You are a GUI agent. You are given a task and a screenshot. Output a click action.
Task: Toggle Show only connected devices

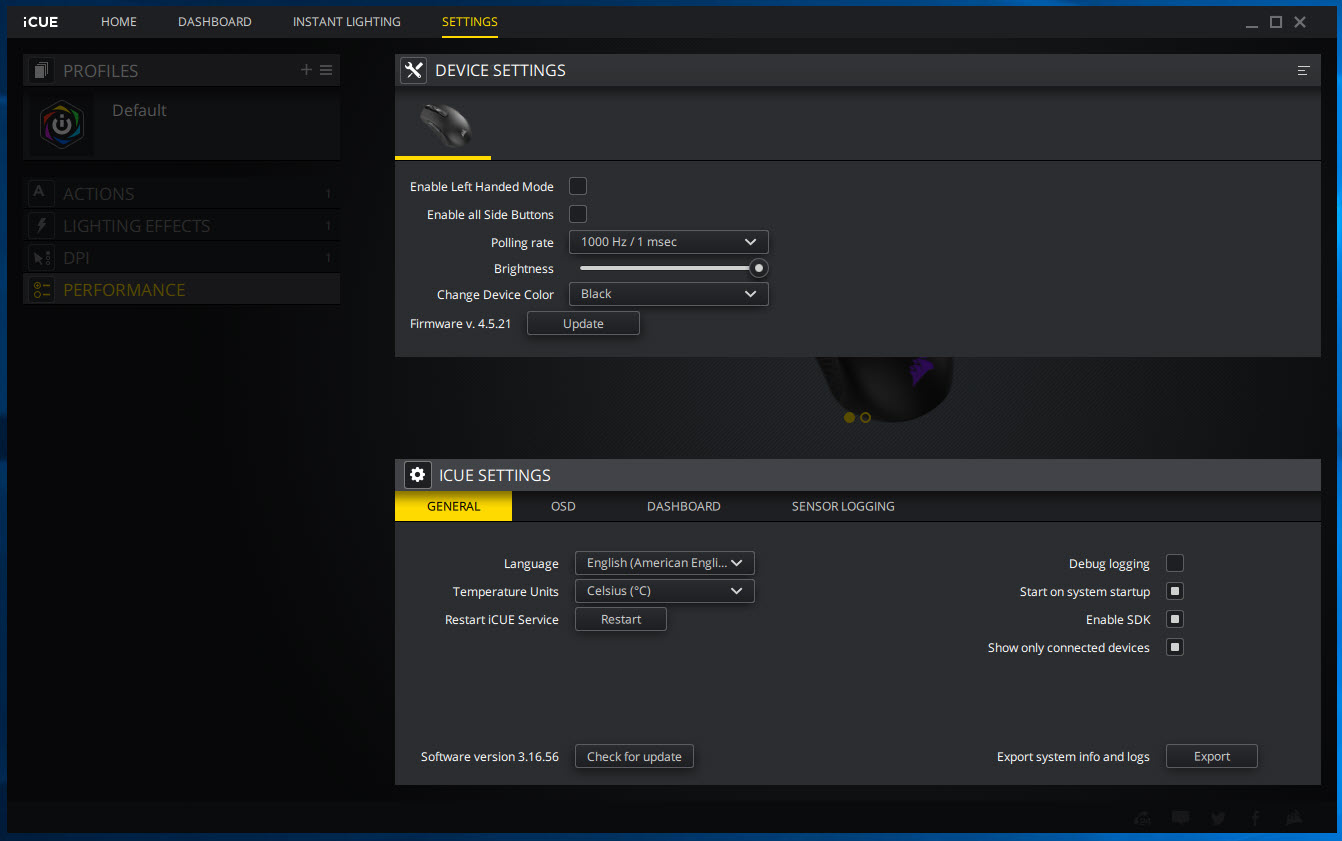click(1175, 647)
